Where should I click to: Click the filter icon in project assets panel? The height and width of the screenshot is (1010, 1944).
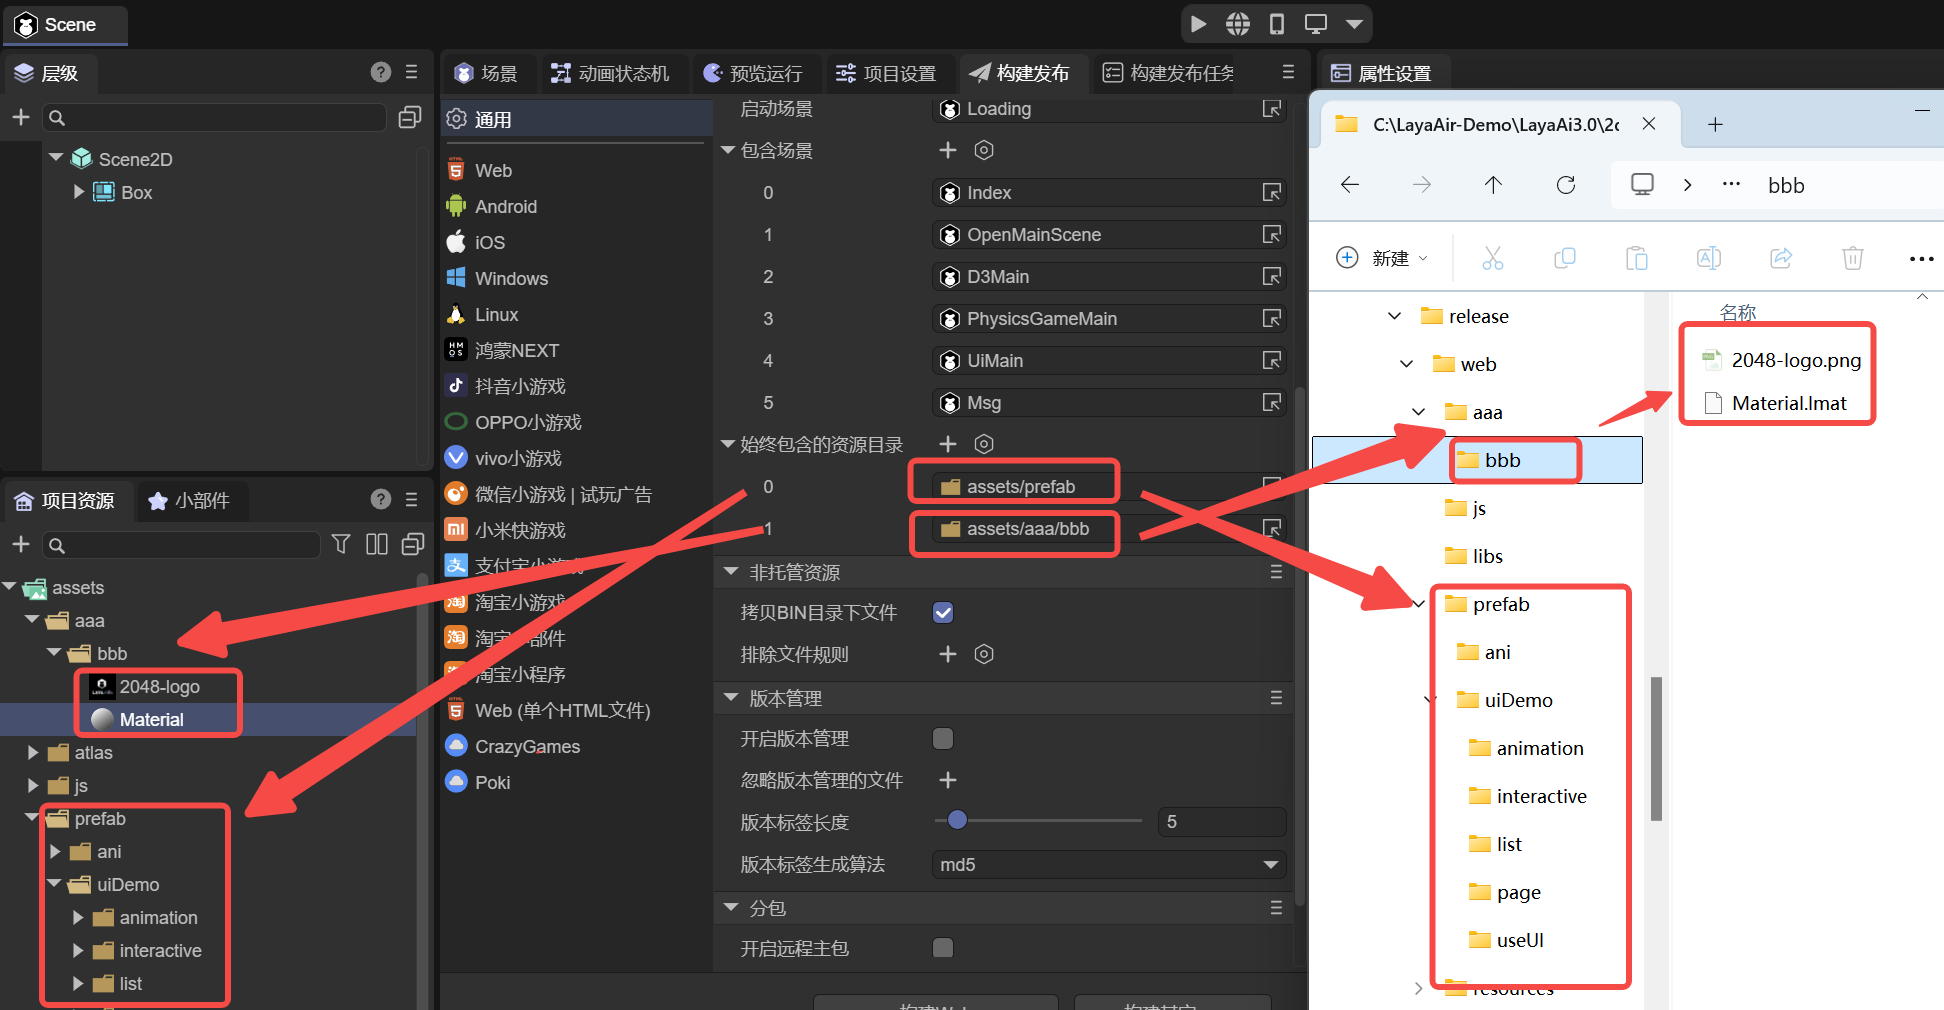click(341, 544)
